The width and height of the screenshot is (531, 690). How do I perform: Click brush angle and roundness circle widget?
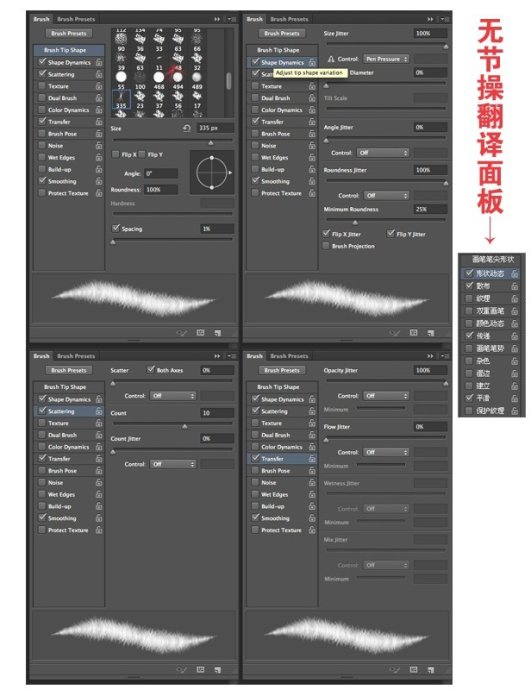212,172
